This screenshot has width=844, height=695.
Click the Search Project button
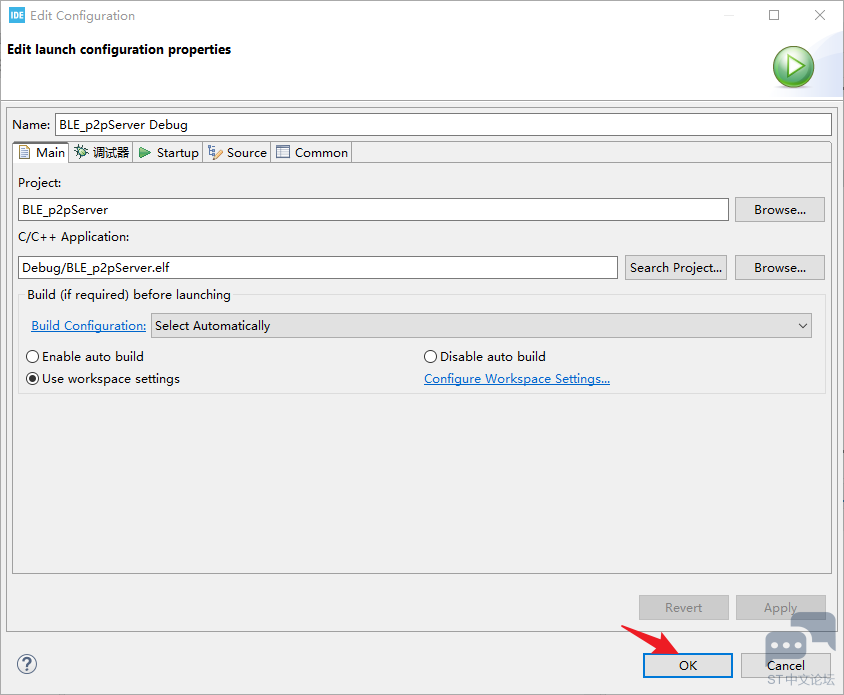point(676,268)
